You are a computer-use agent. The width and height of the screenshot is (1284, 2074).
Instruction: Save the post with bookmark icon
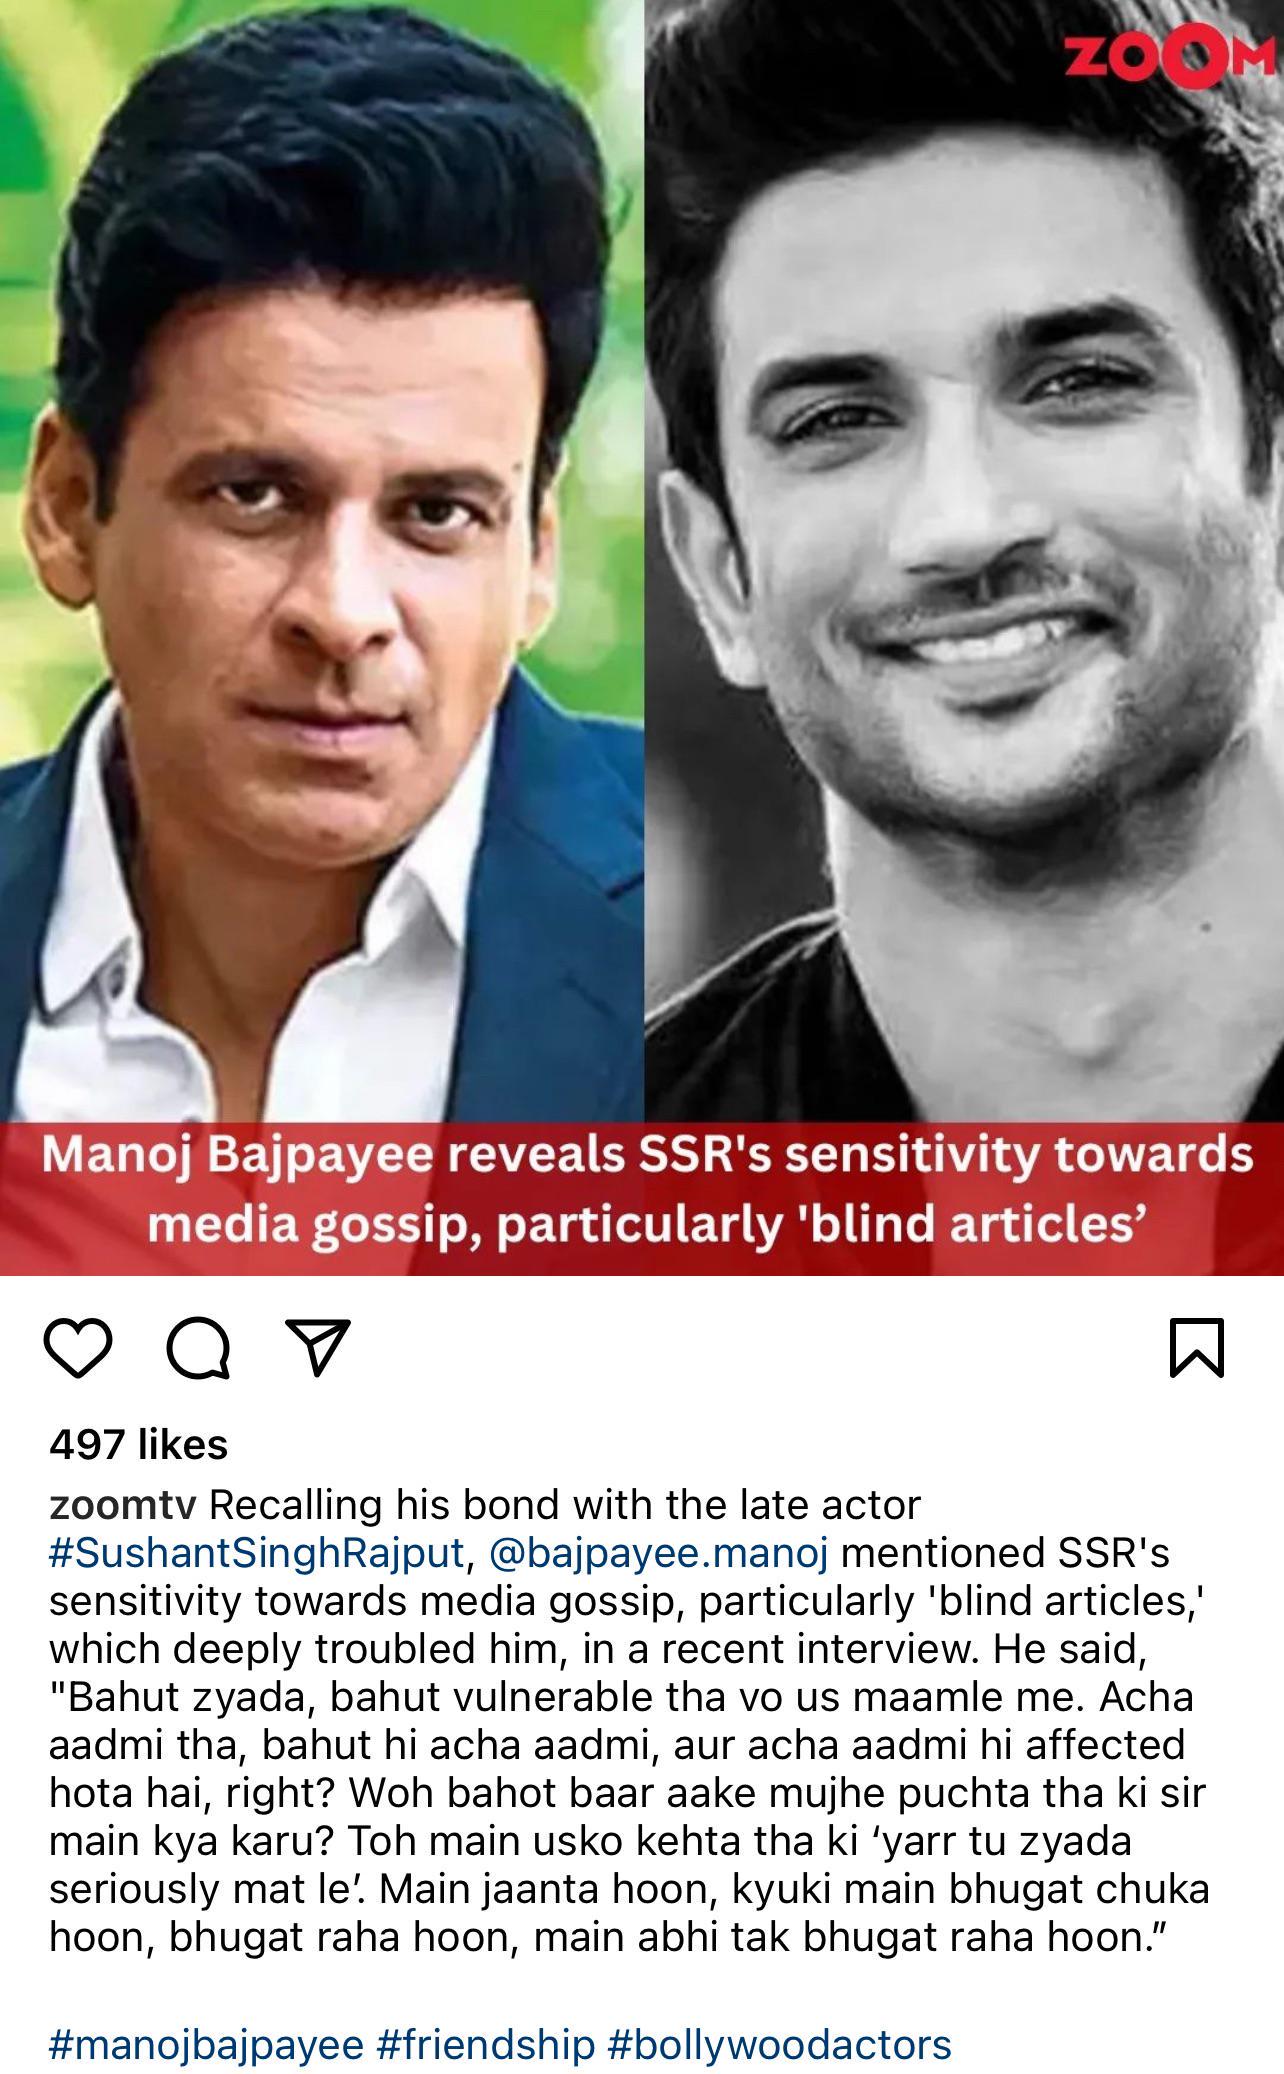(x=1197, y=1347)
